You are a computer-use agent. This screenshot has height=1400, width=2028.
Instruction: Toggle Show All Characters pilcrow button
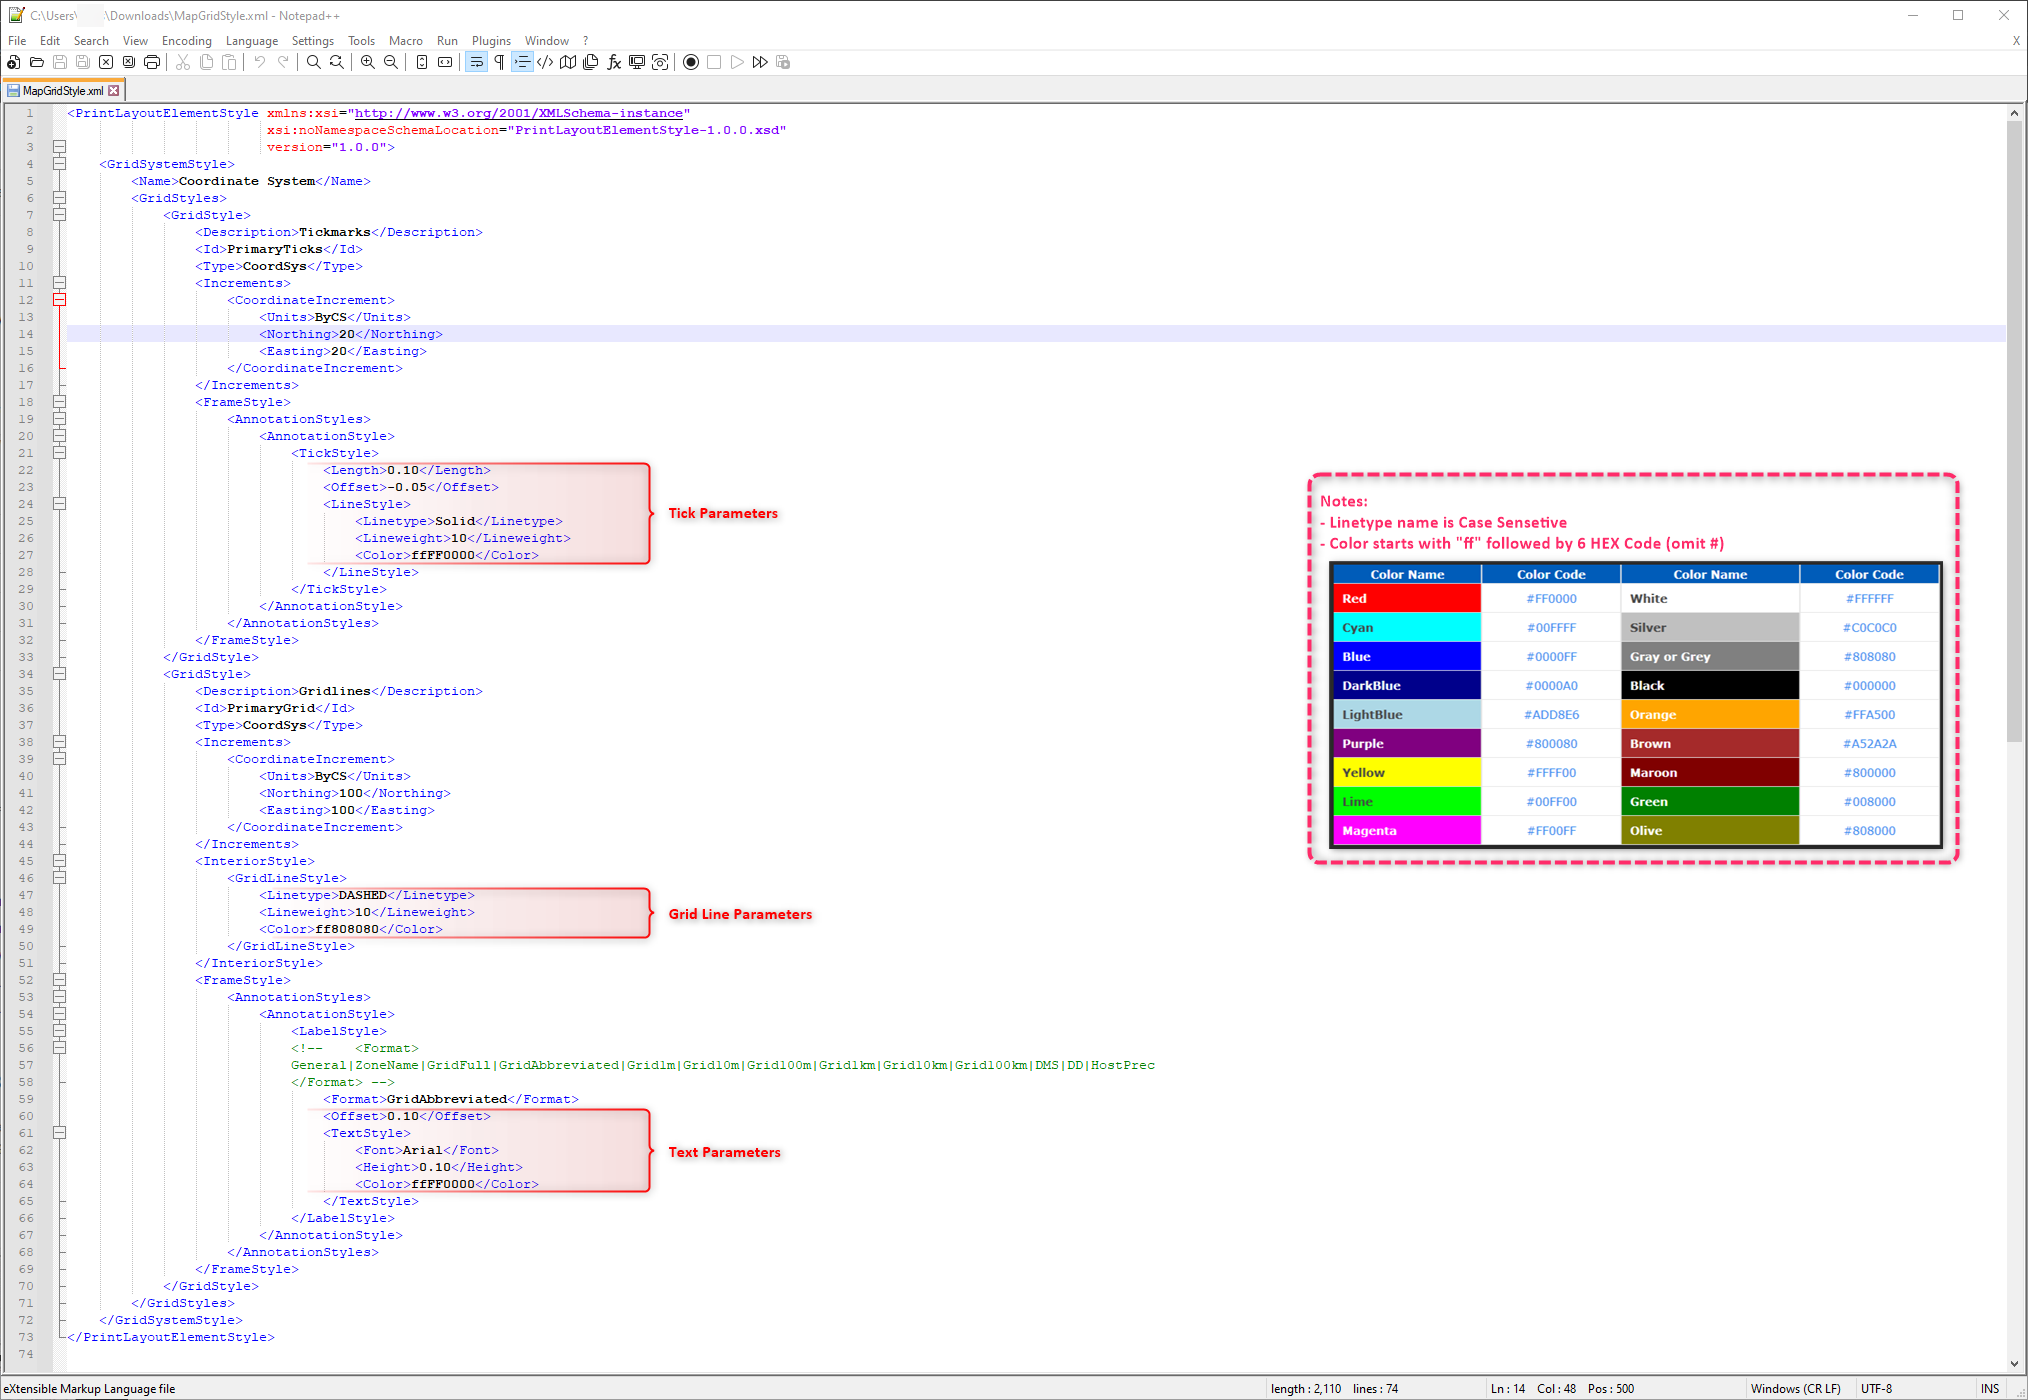(499, 62)
